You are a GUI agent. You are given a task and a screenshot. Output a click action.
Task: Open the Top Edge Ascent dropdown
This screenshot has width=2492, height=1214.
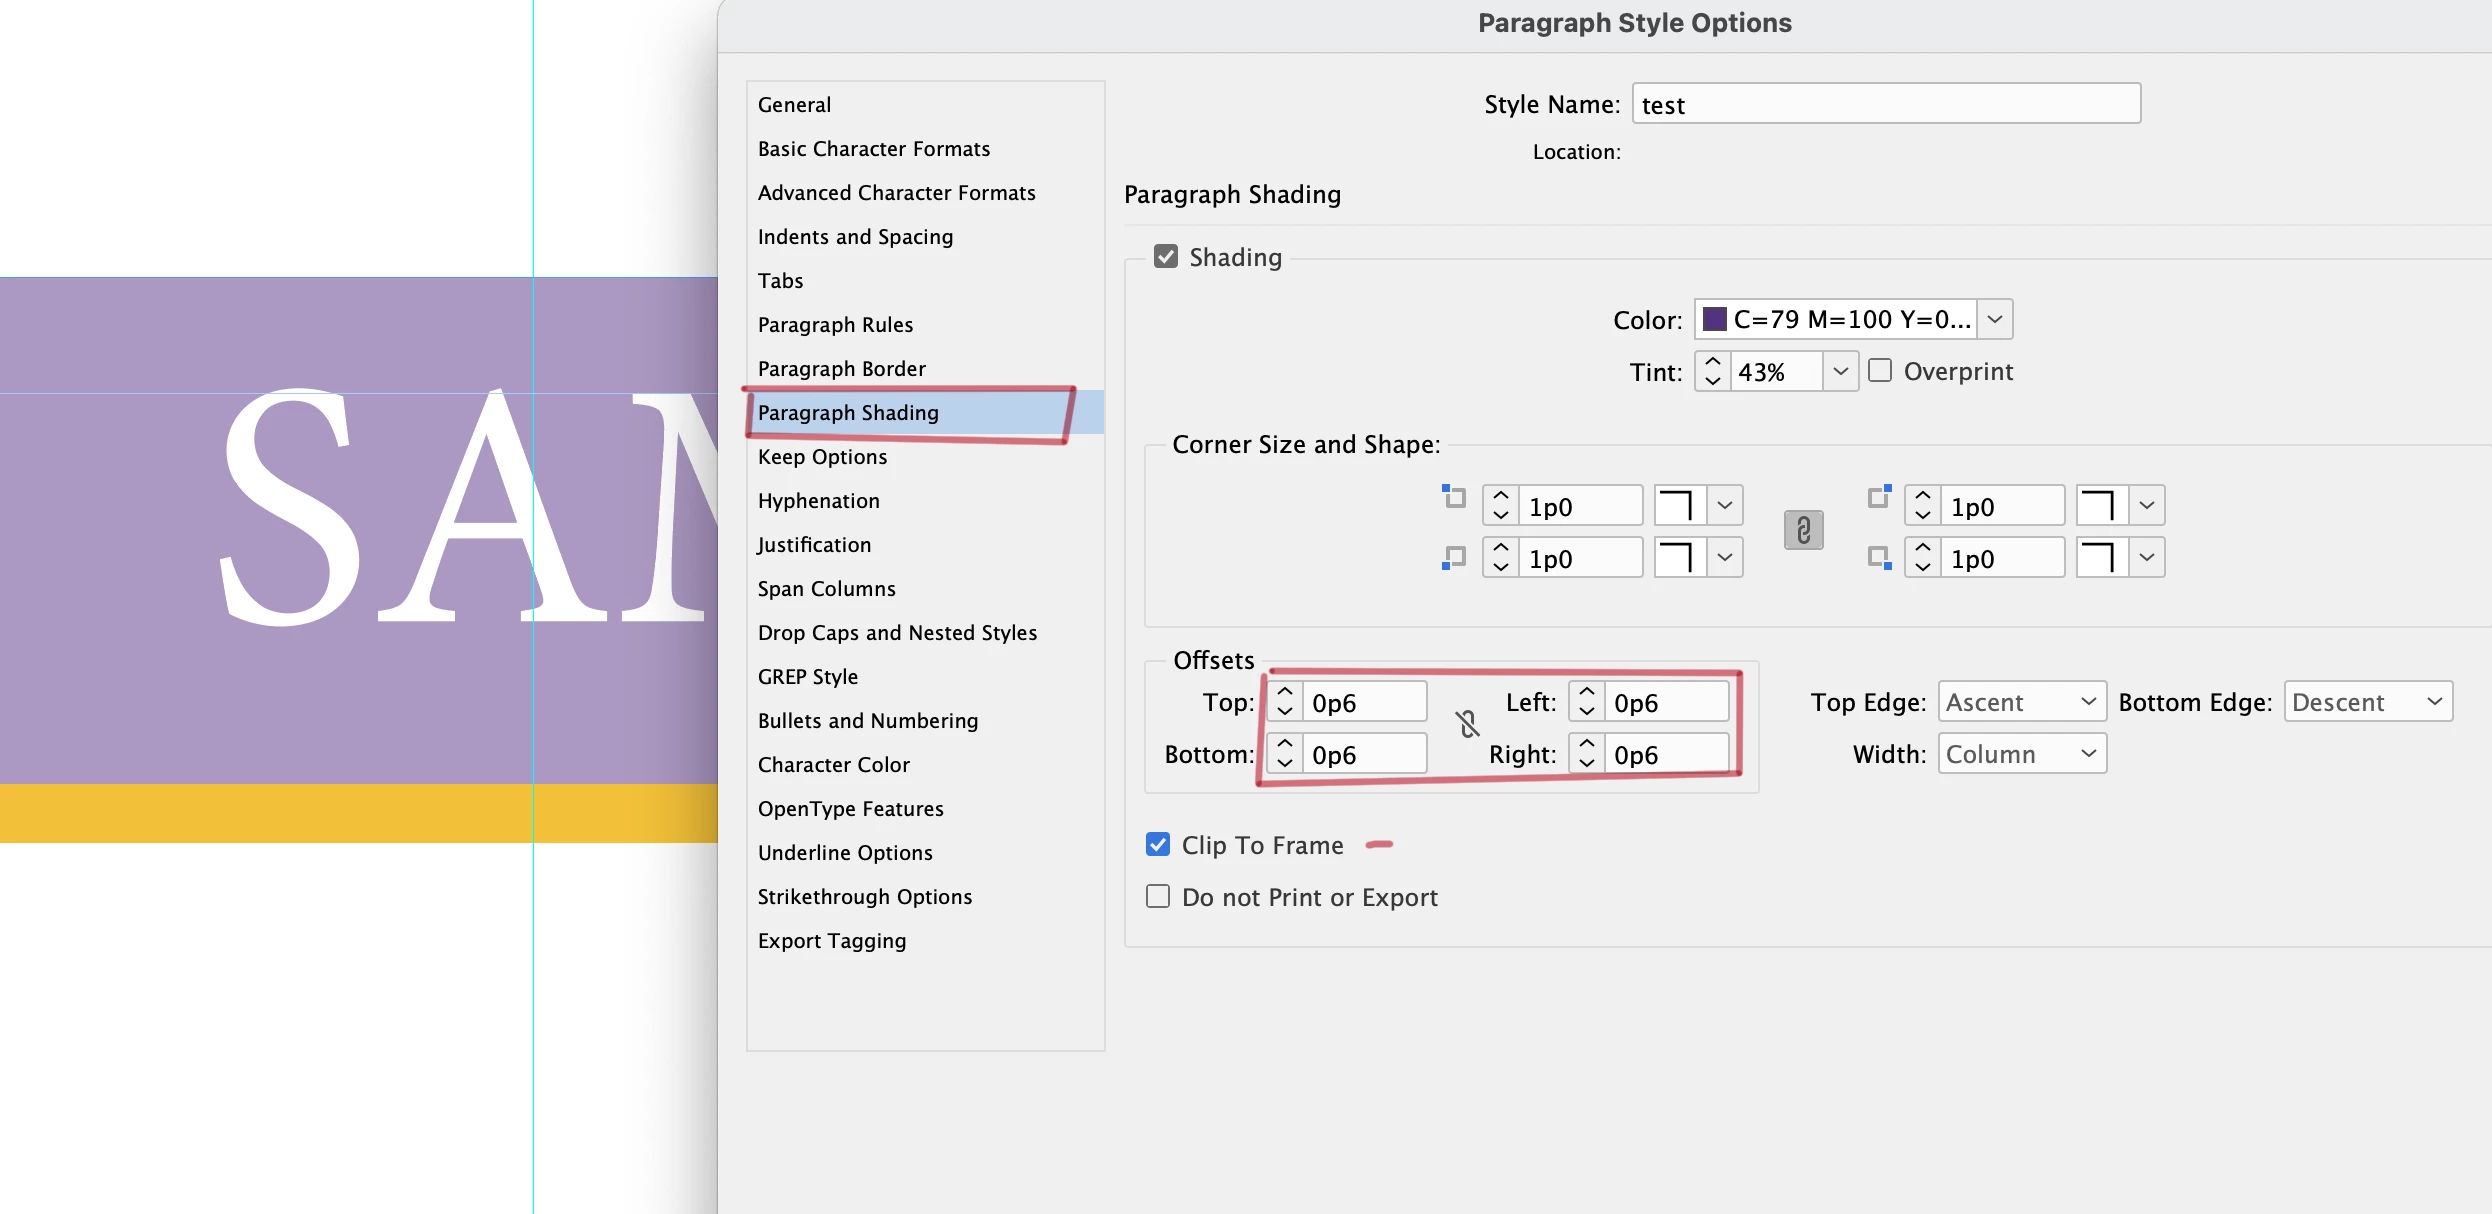click(2022, 702)
